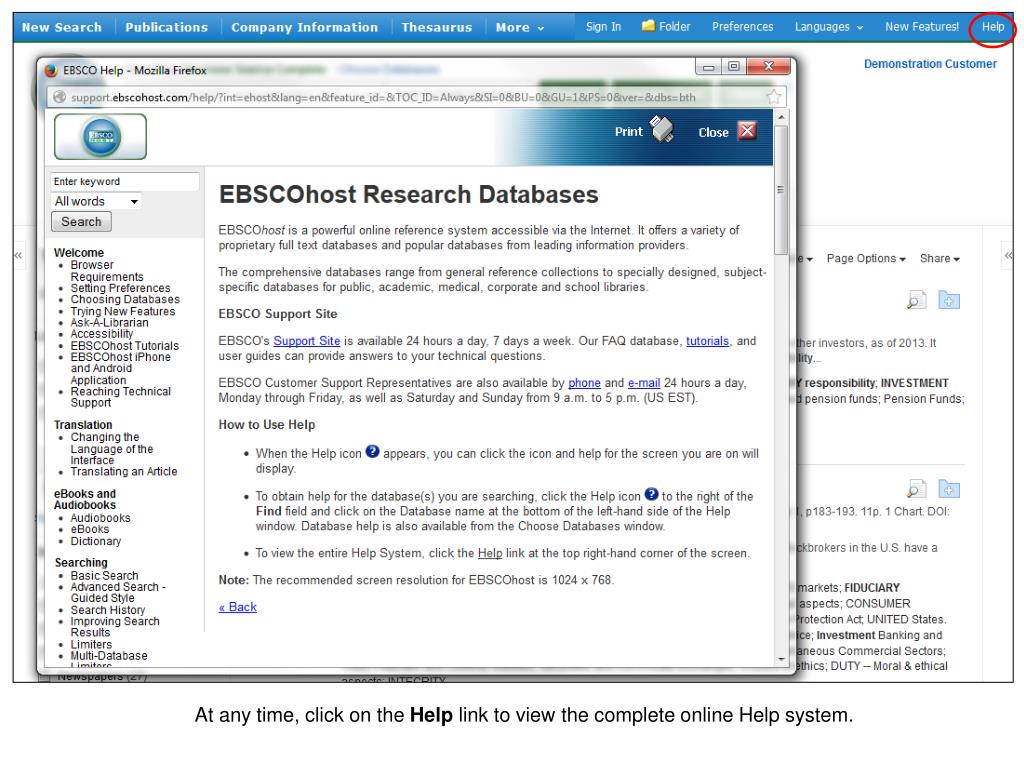Open Changing the Language of Interface topic
Screen dimensions: 1024x768
112,449
